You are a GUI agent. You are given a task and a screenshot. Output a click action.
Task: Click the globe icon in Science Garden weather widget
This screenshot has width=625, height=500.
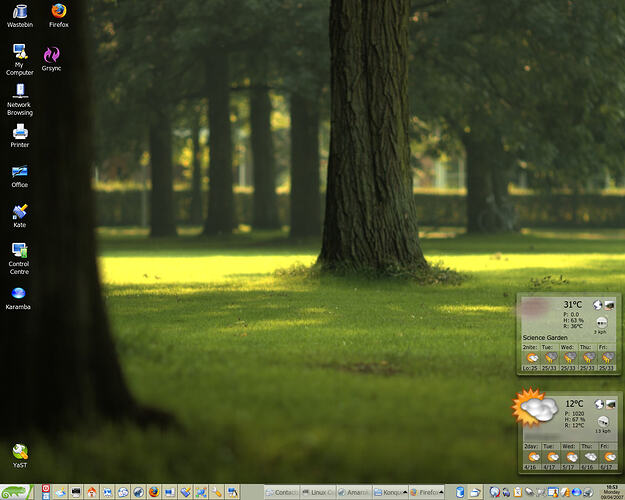coord(597,305)
